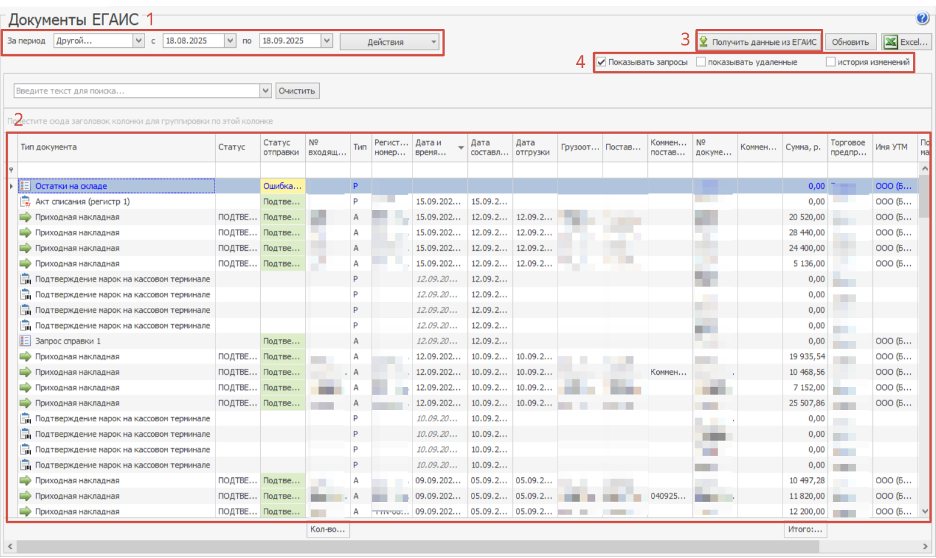Viewport: 936px width, 558px height.
Task: Select the Остатки на складе row text
Action: [71, 186]
